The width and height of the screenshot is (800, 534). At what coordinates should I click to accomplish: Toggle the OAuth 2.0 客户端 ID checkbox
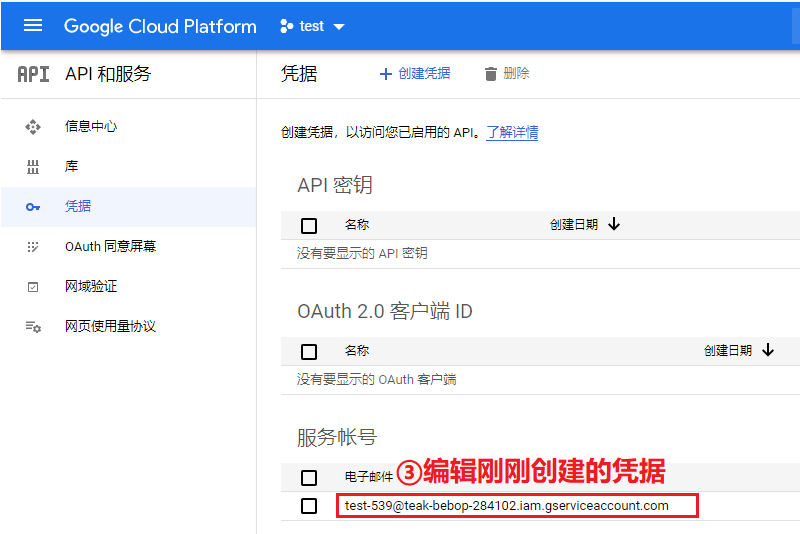coord(309,352)
